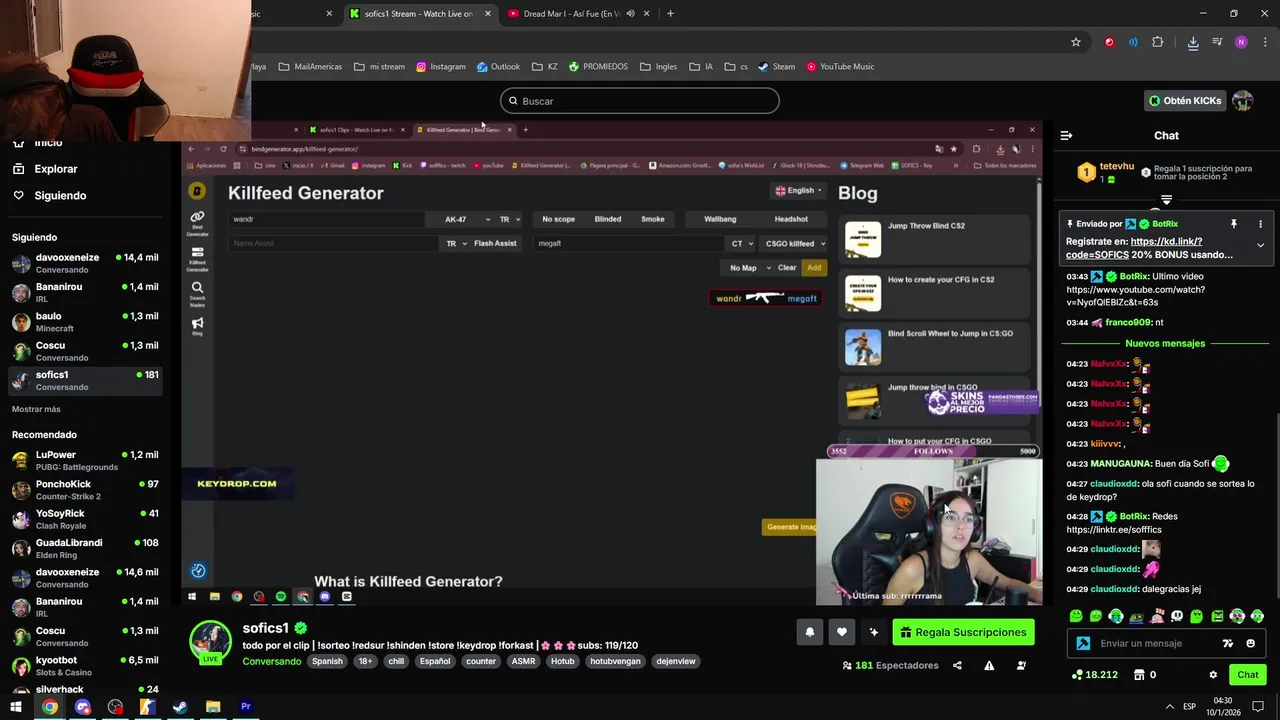
Task: Click tetevhu top gifter name
Action: click(1117, 166)
